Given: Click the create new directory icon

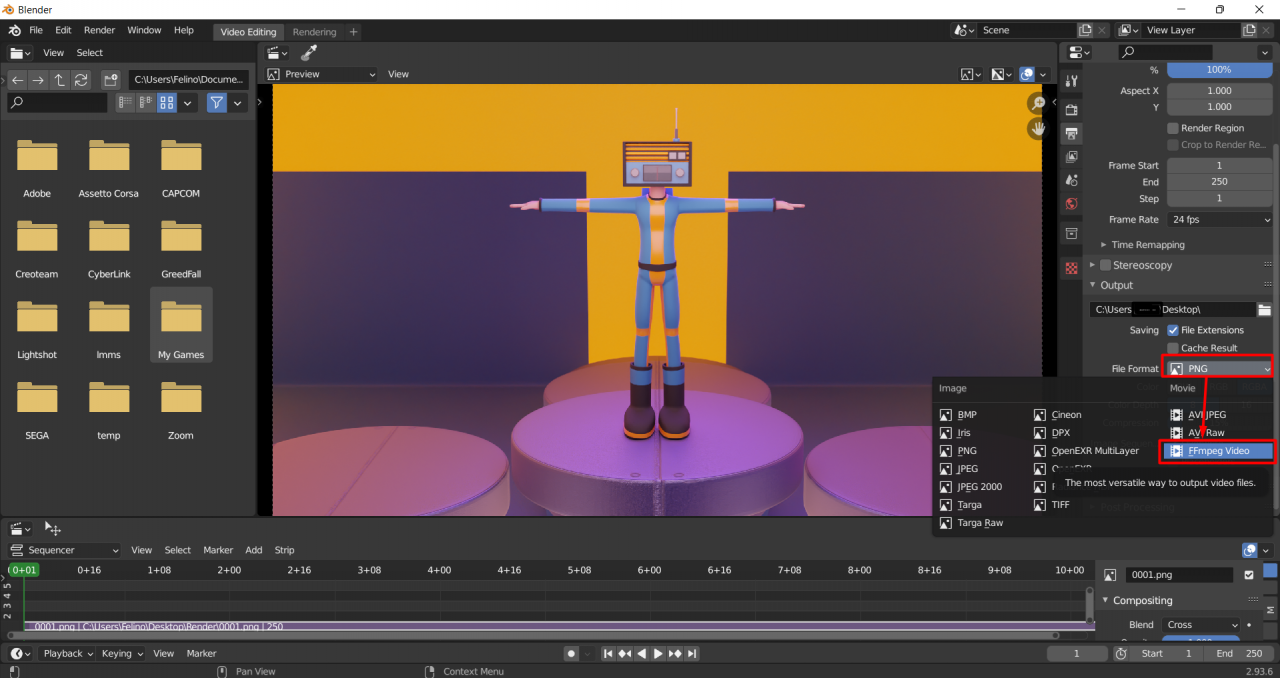Looking at the screenshot, I should point(111,80).
